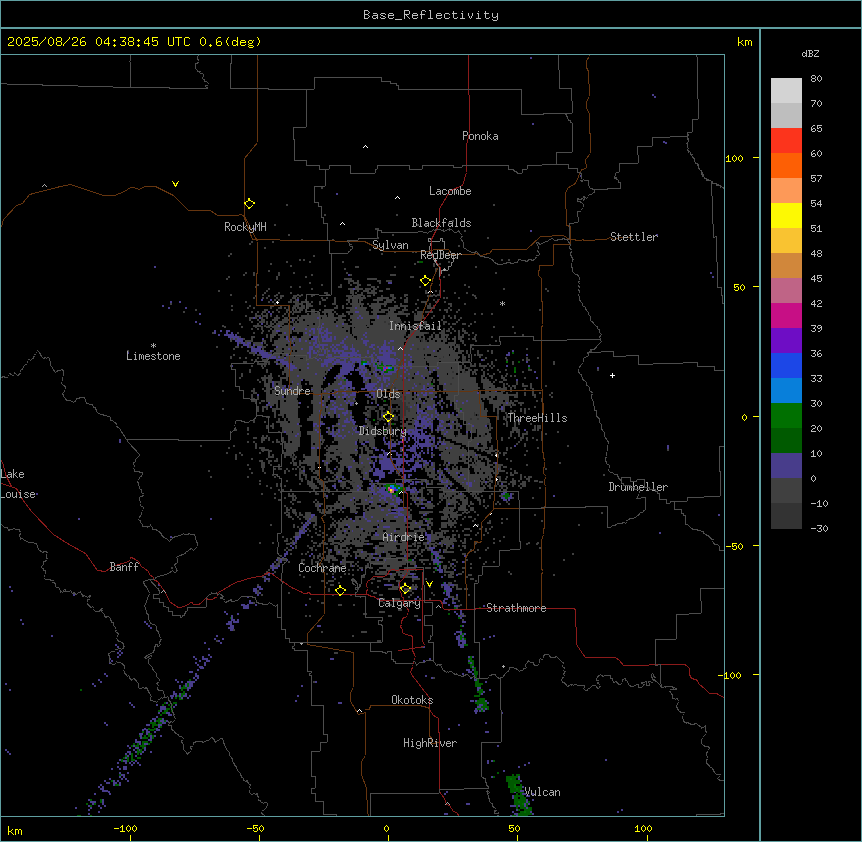Click the Sundre town label
Viewport: 862px width, 842px height.
click(292, 391)
